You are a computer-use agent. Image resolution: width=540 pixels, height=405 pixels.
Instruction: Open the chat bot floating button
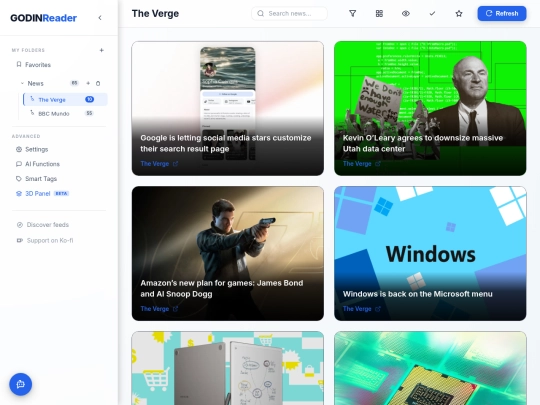21,384
